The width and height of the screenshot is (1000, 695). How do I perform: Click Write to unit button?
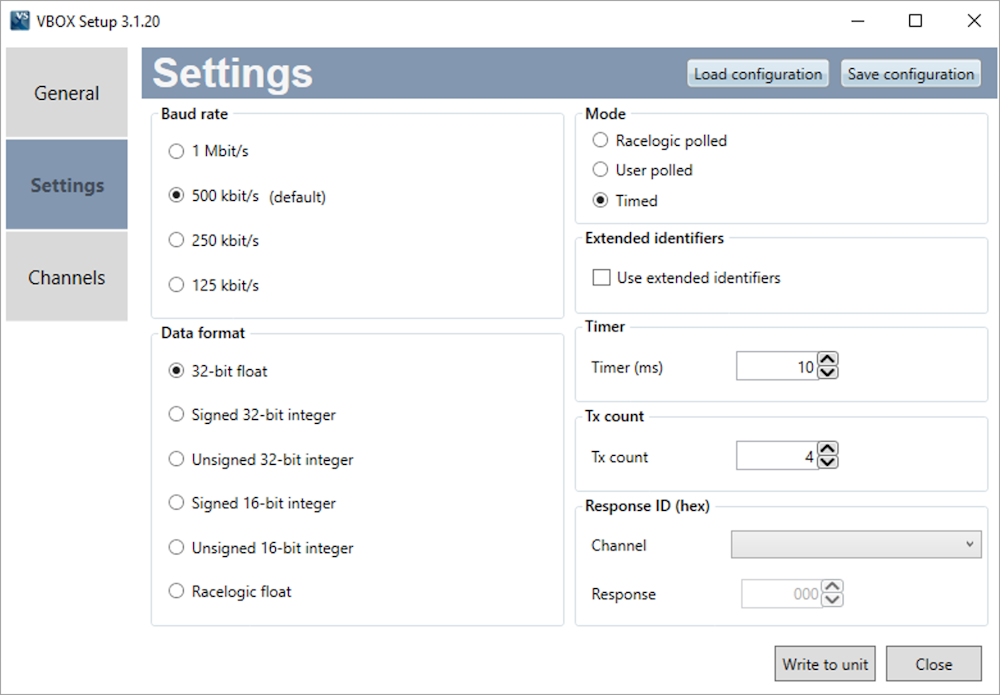pyautogui.click(x=825, y=664)
